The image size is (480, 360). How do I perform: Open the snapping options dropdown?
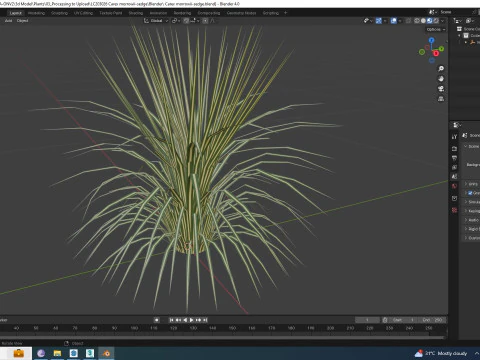coord(195,21)
